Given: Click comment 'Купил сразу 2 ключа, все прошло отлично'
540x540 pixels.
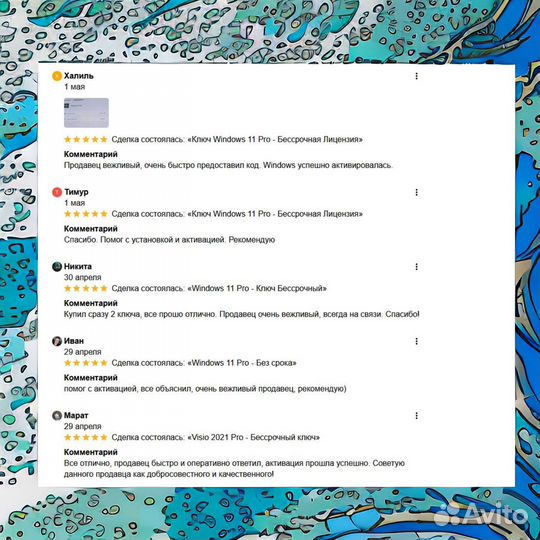Looking at the screenshot, I should pos(241,314).
